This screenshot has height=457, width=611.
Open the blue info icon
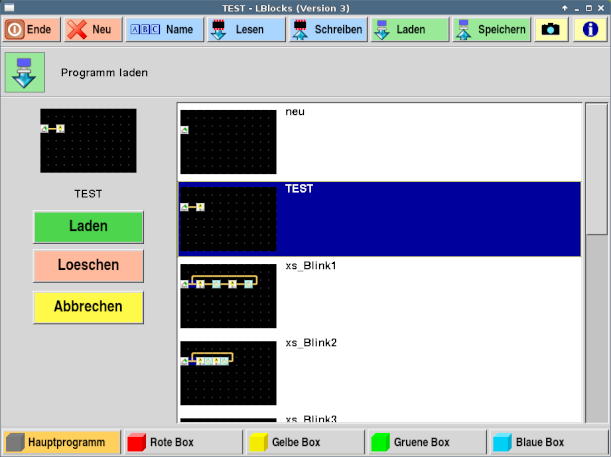587,29
